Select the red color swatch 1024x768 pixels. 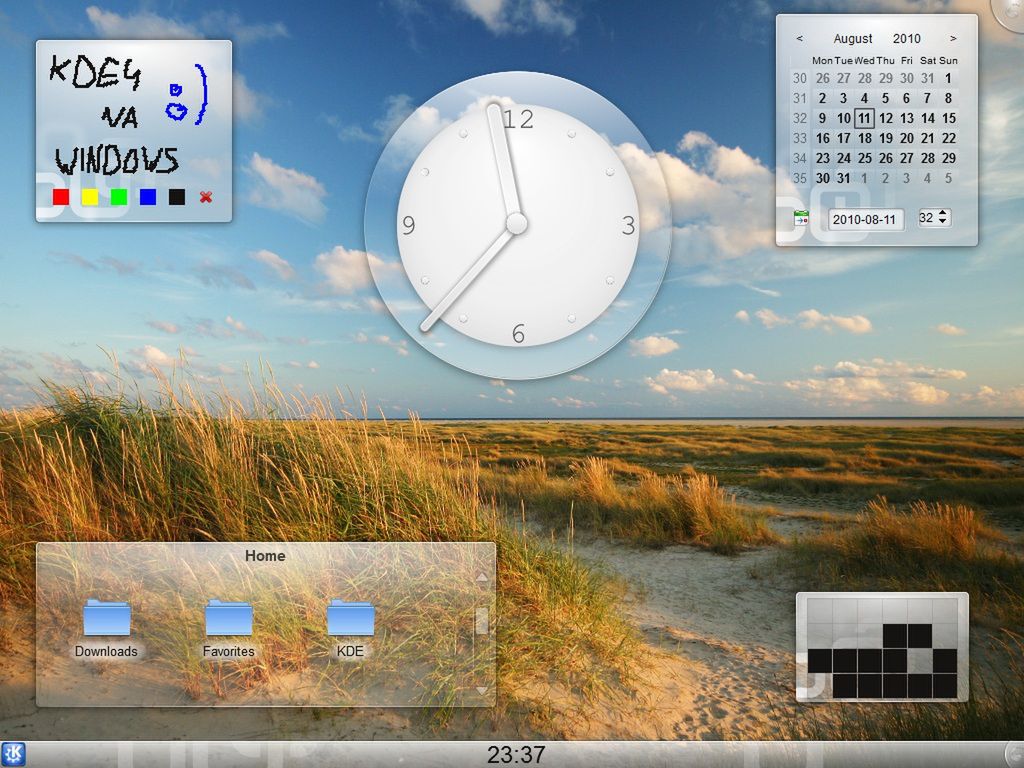coord(61,197)
